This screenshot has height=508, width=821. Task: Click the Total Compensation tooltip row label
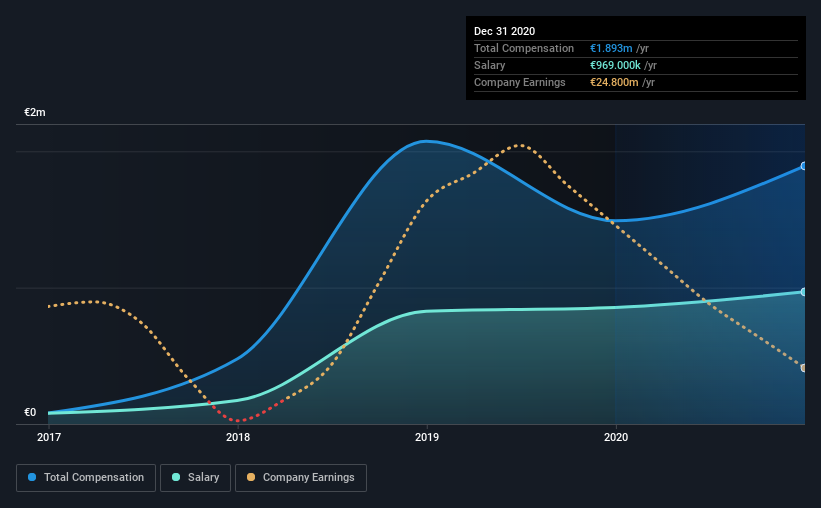click(x=524, y=48)
